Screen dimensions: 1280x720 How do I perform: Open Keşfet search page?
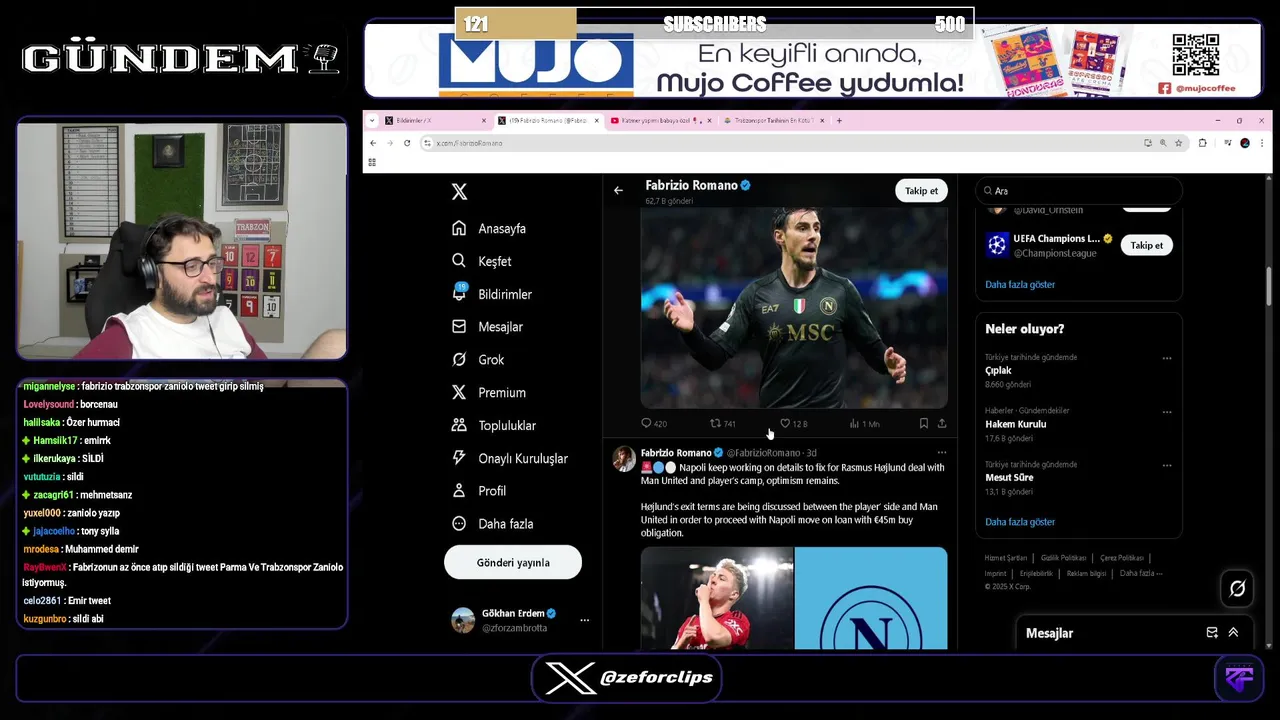coord(481,261)
